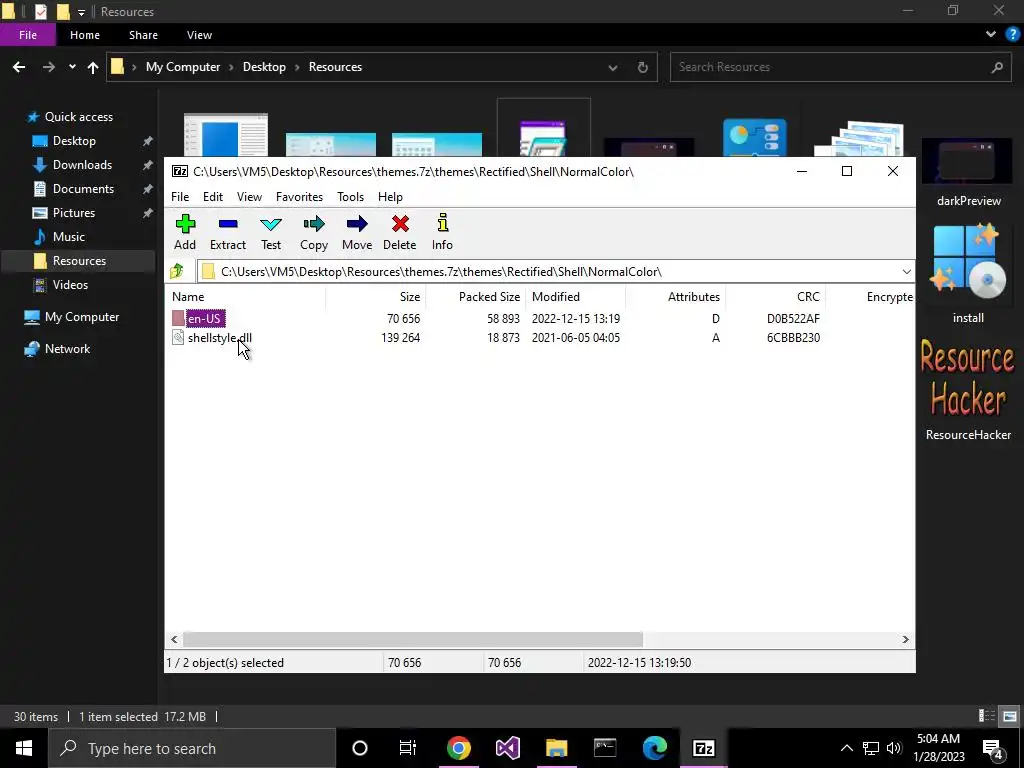This screenshot has width=1024, height=768.
Task: Click the scroll-left arrow in 7-Zip list
Action: (x=174, y=639)
